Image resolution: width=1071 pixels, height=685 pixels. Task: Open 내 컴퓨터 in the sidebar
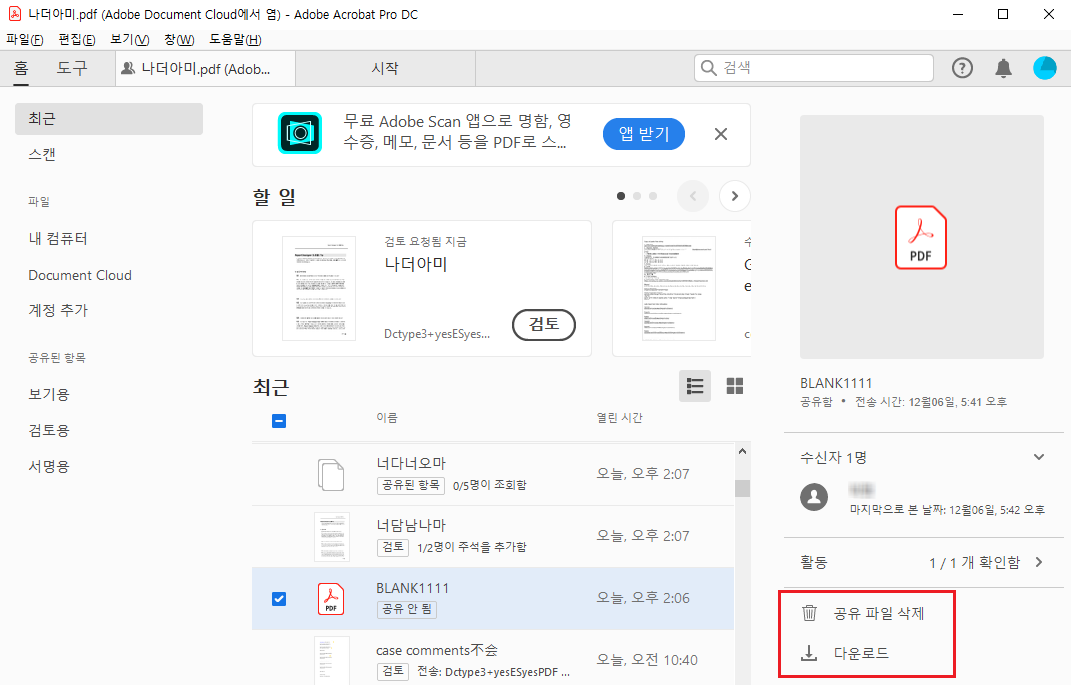click(x=58, y=238)
